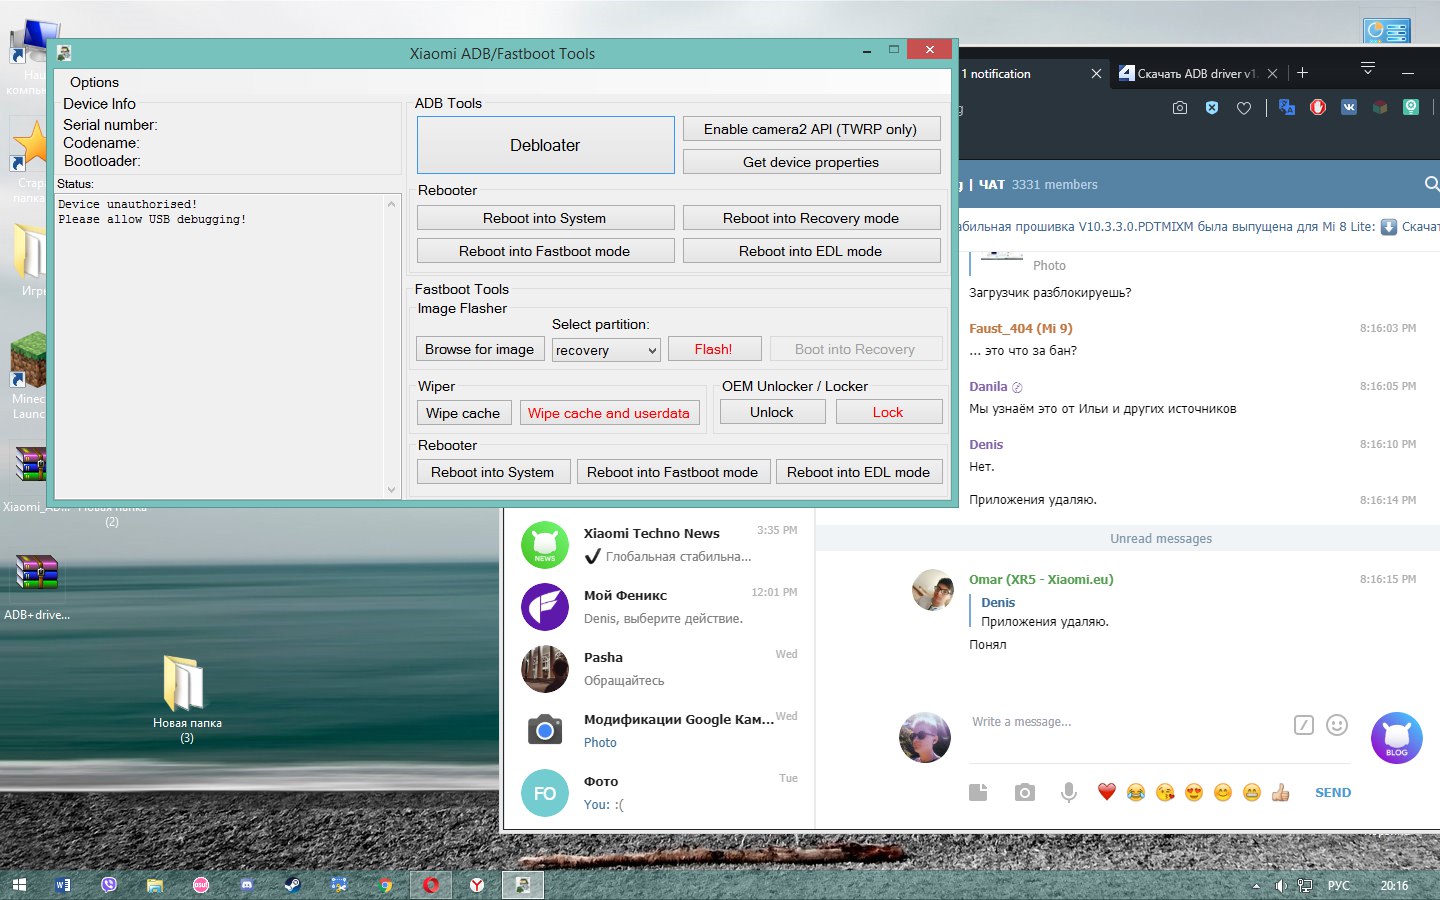Screen dimensions: 1440x900
Task: Open the Opera tab menu icon
Action: coord(1368,68)
